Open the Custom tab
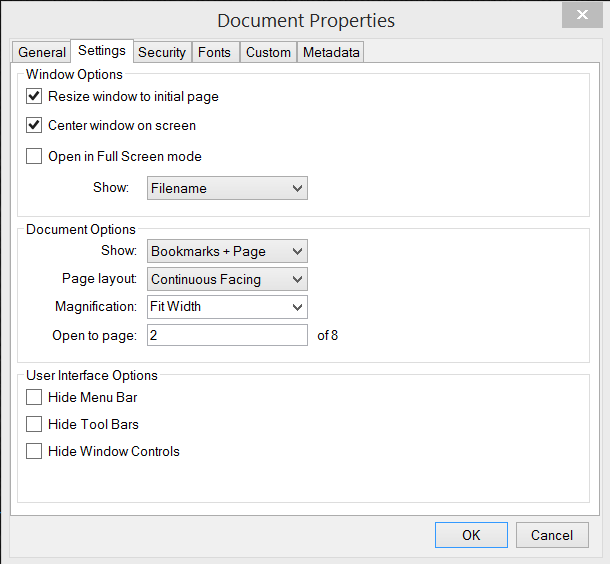Image resolution: width=610 pixels, height=564 pixels. coord(268,52)
